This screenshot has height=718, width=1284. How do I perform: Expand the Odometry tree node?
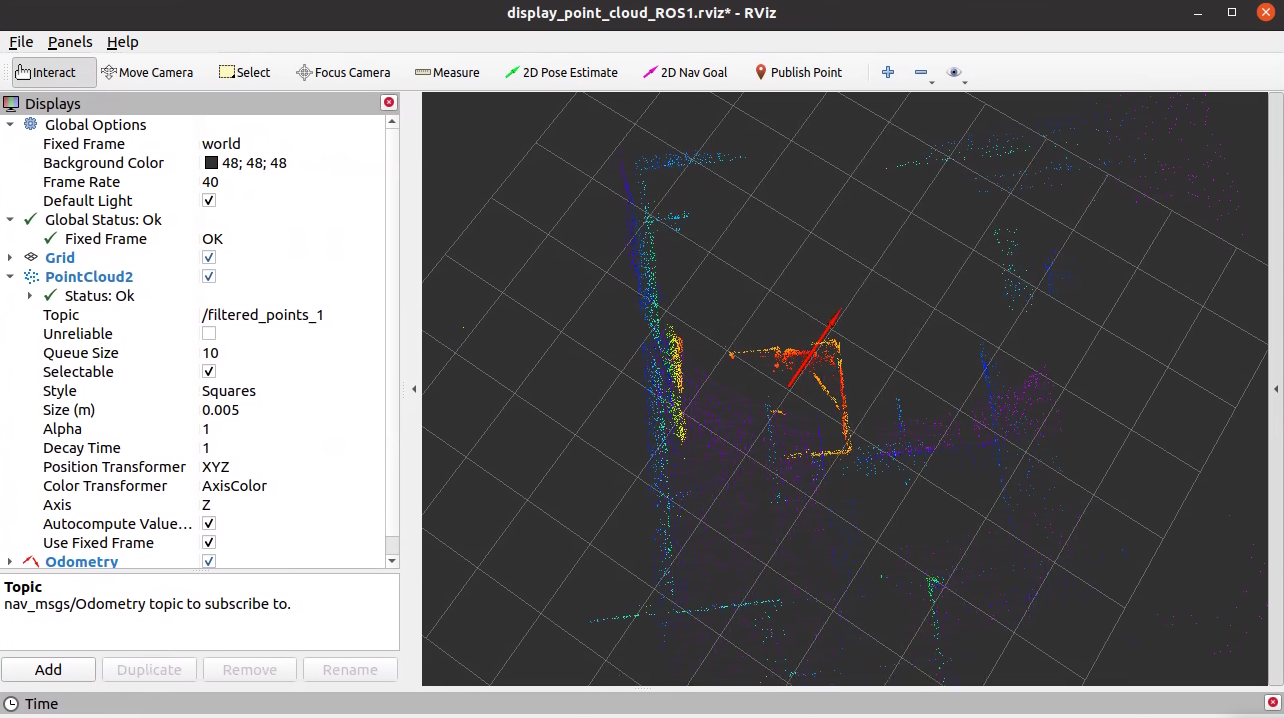10,561
